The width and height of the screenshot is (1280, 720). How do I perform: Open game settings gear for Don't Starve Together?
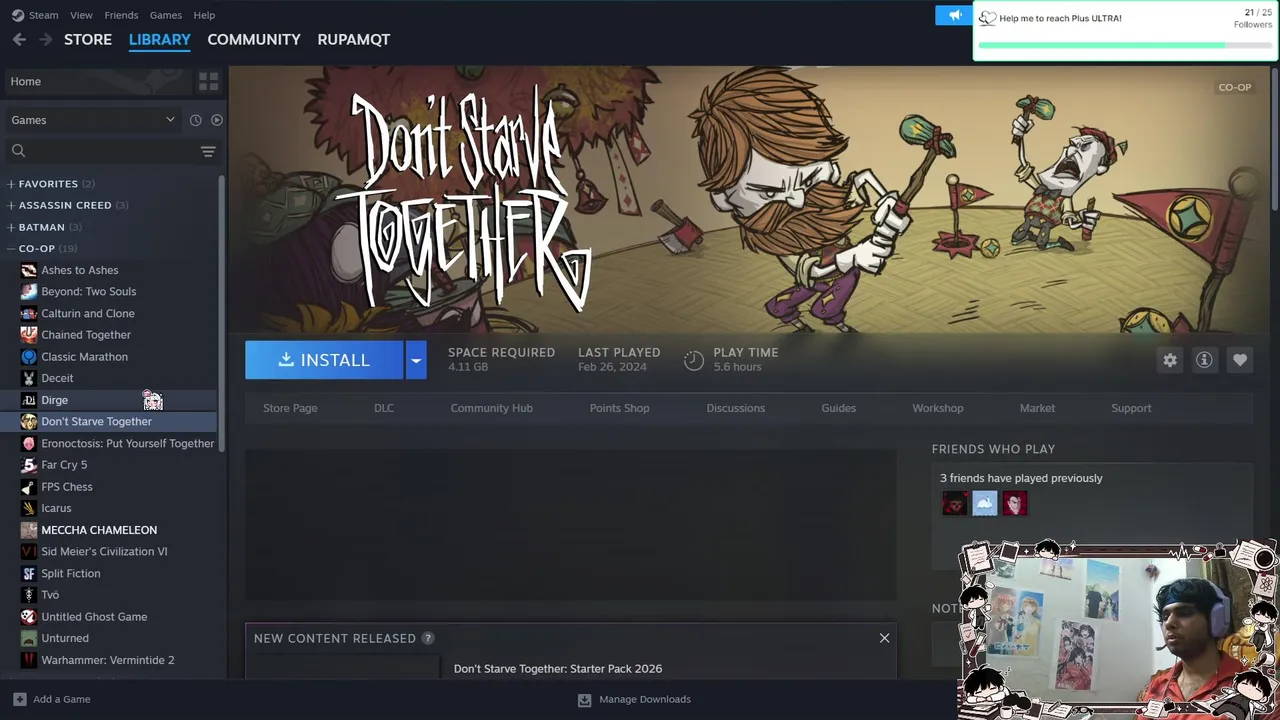tap(1170, 360)
